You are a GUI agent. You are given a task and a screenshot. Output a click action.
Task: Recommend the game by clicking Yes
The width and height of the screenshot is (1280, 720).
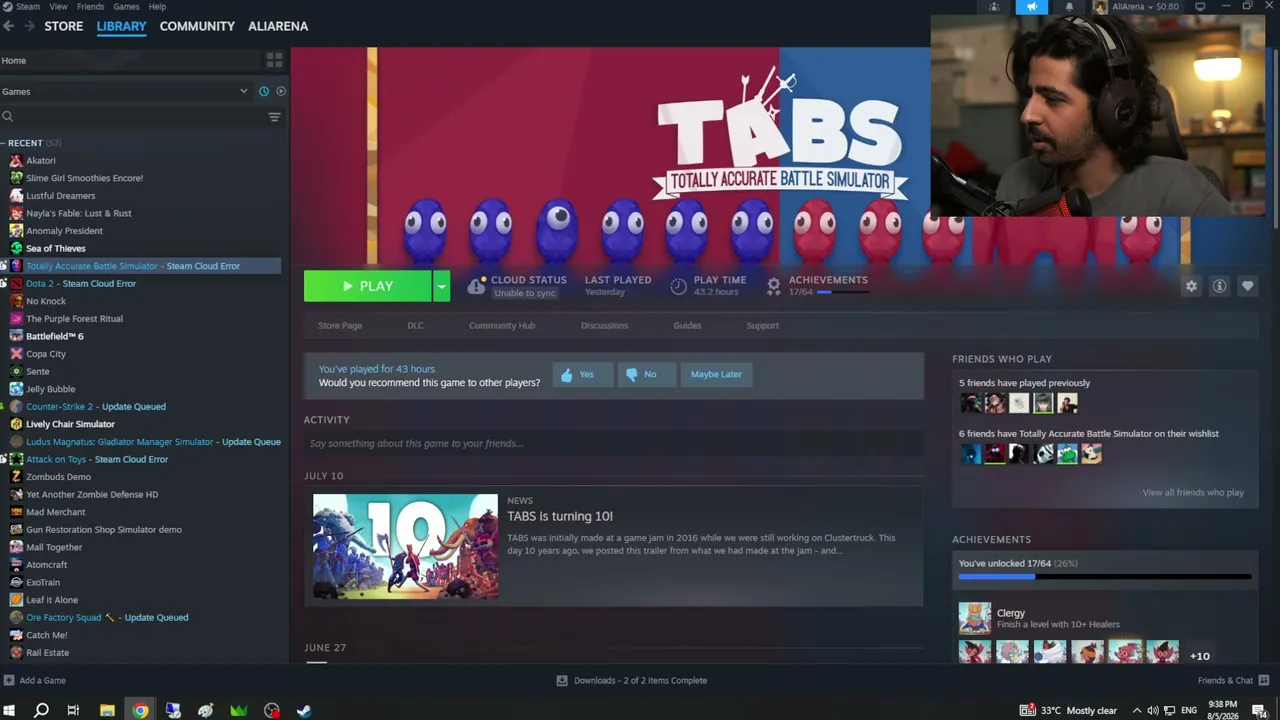point(582,374)
